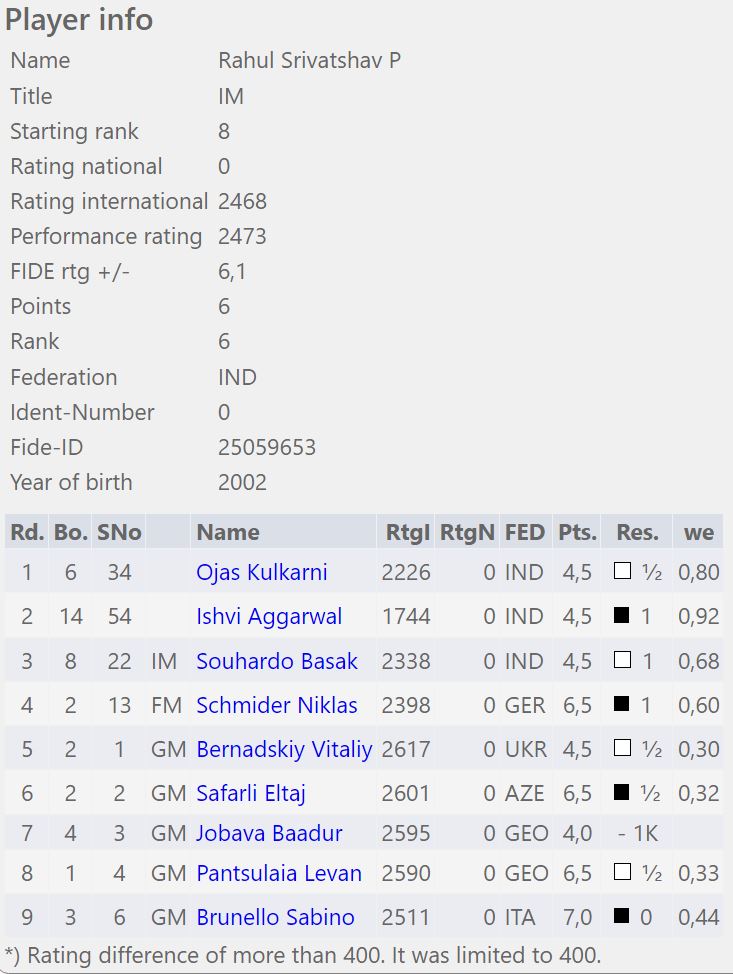Open Ishvi Aggarwal player page
This screenshot has width=733, height=974.
pyautogui.click(x=269, y=617)
